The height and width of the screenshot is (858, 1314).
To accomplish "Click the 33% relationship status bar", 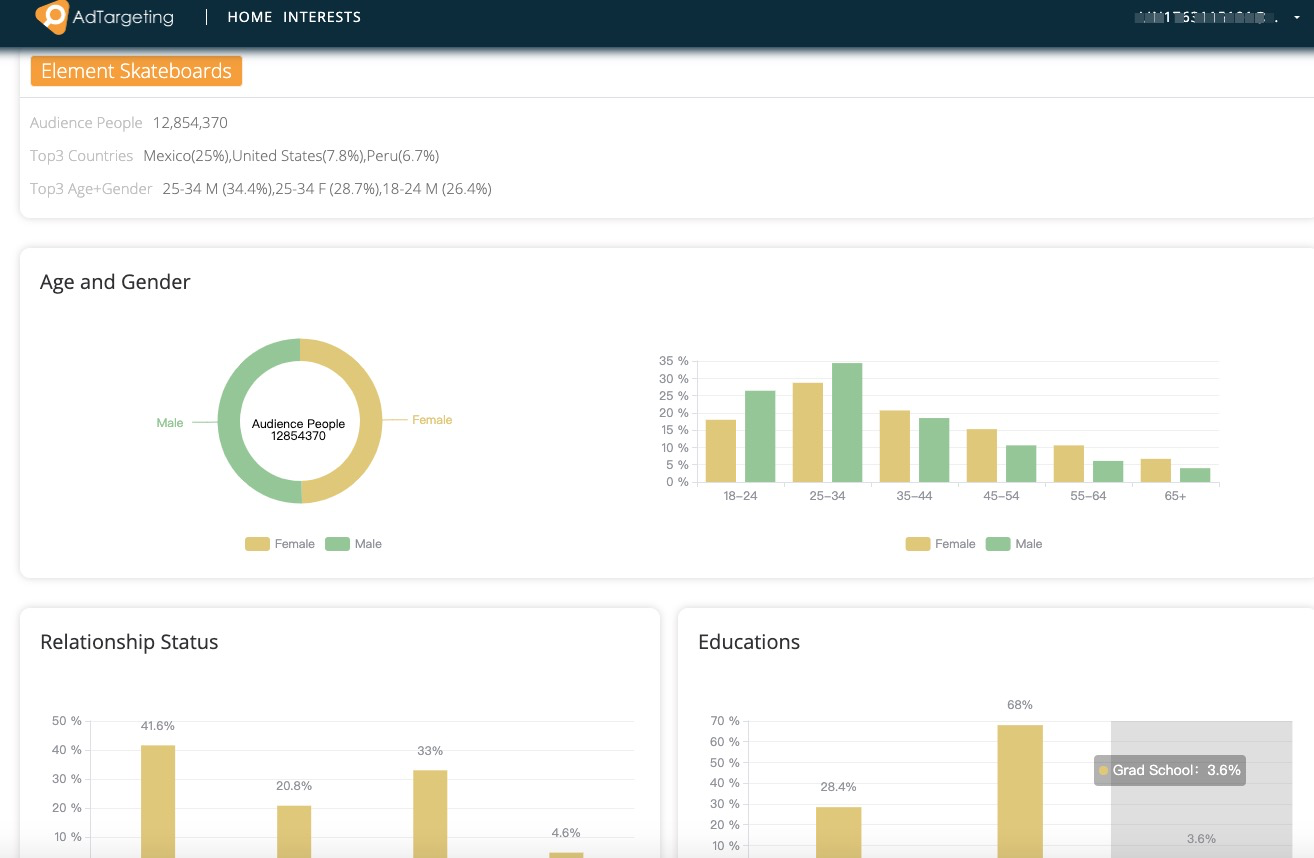I will coord(430,812).
